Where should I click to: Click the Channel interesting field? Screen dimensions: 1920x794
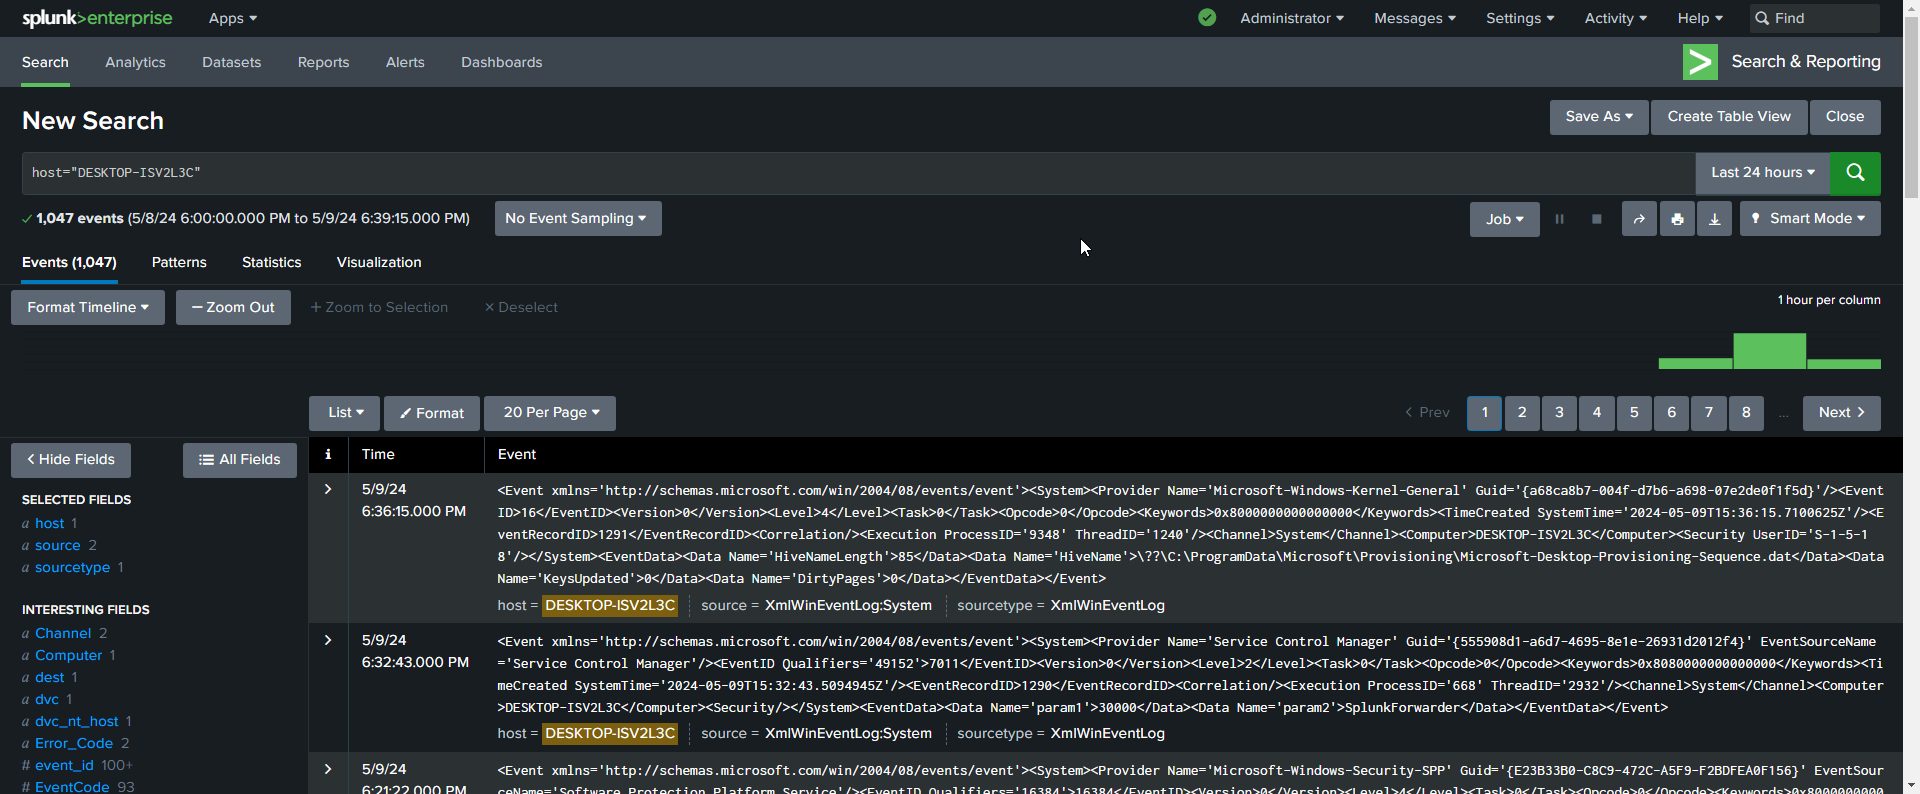click(63, 633)
